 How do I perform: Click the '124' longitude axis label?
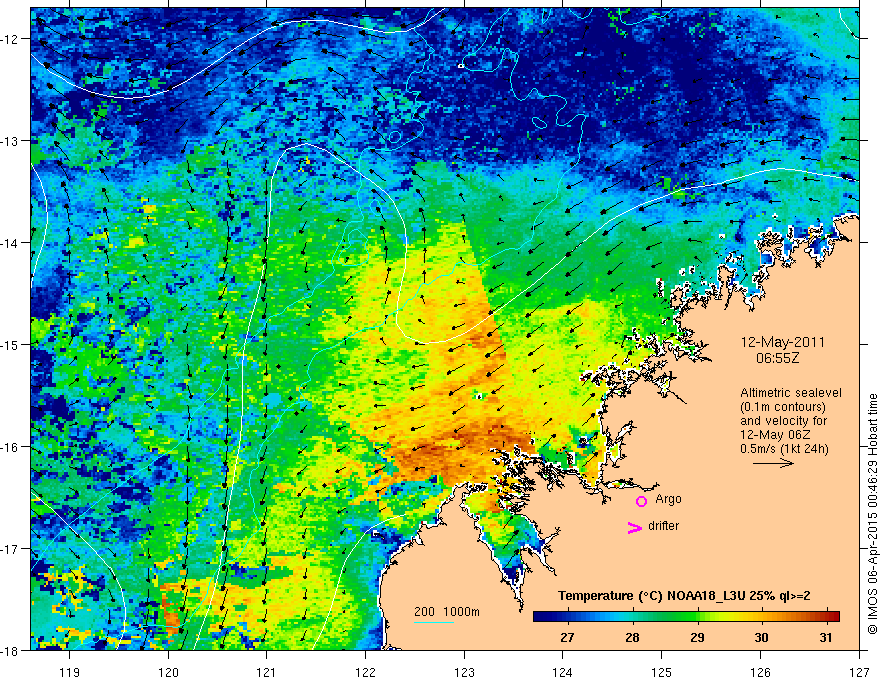563,672
